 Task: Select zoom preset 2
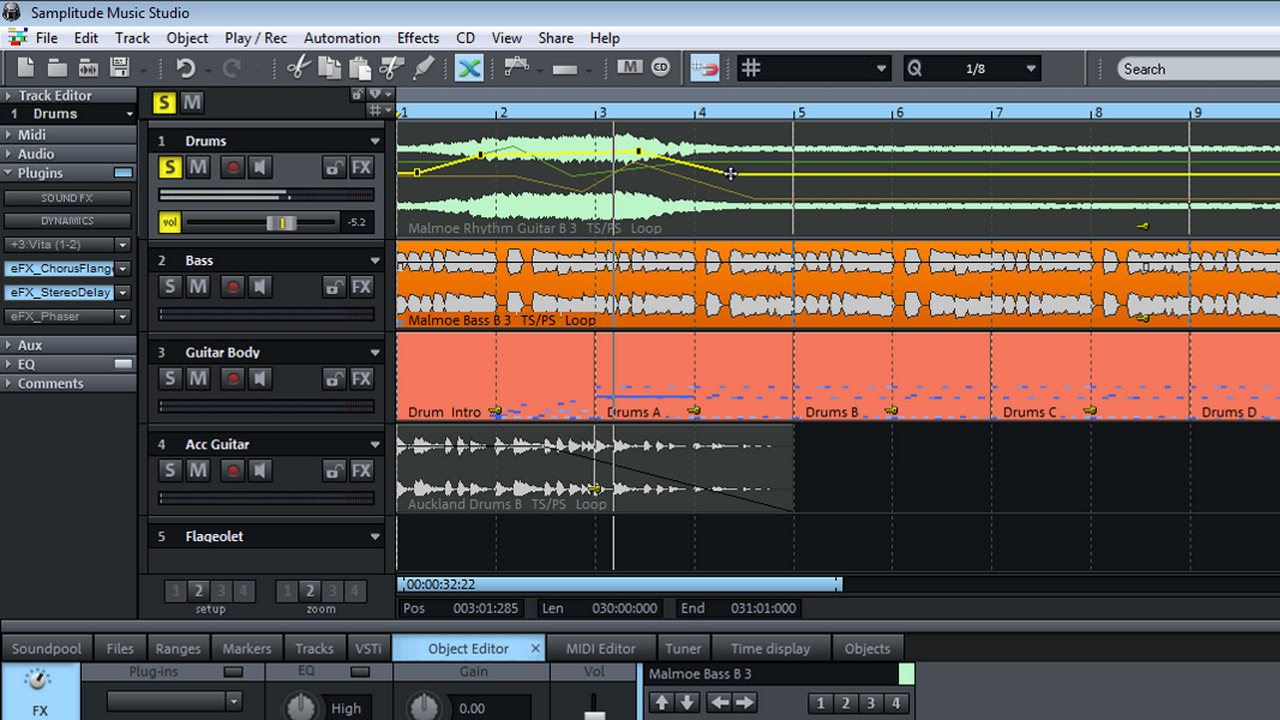click(310, 591)
